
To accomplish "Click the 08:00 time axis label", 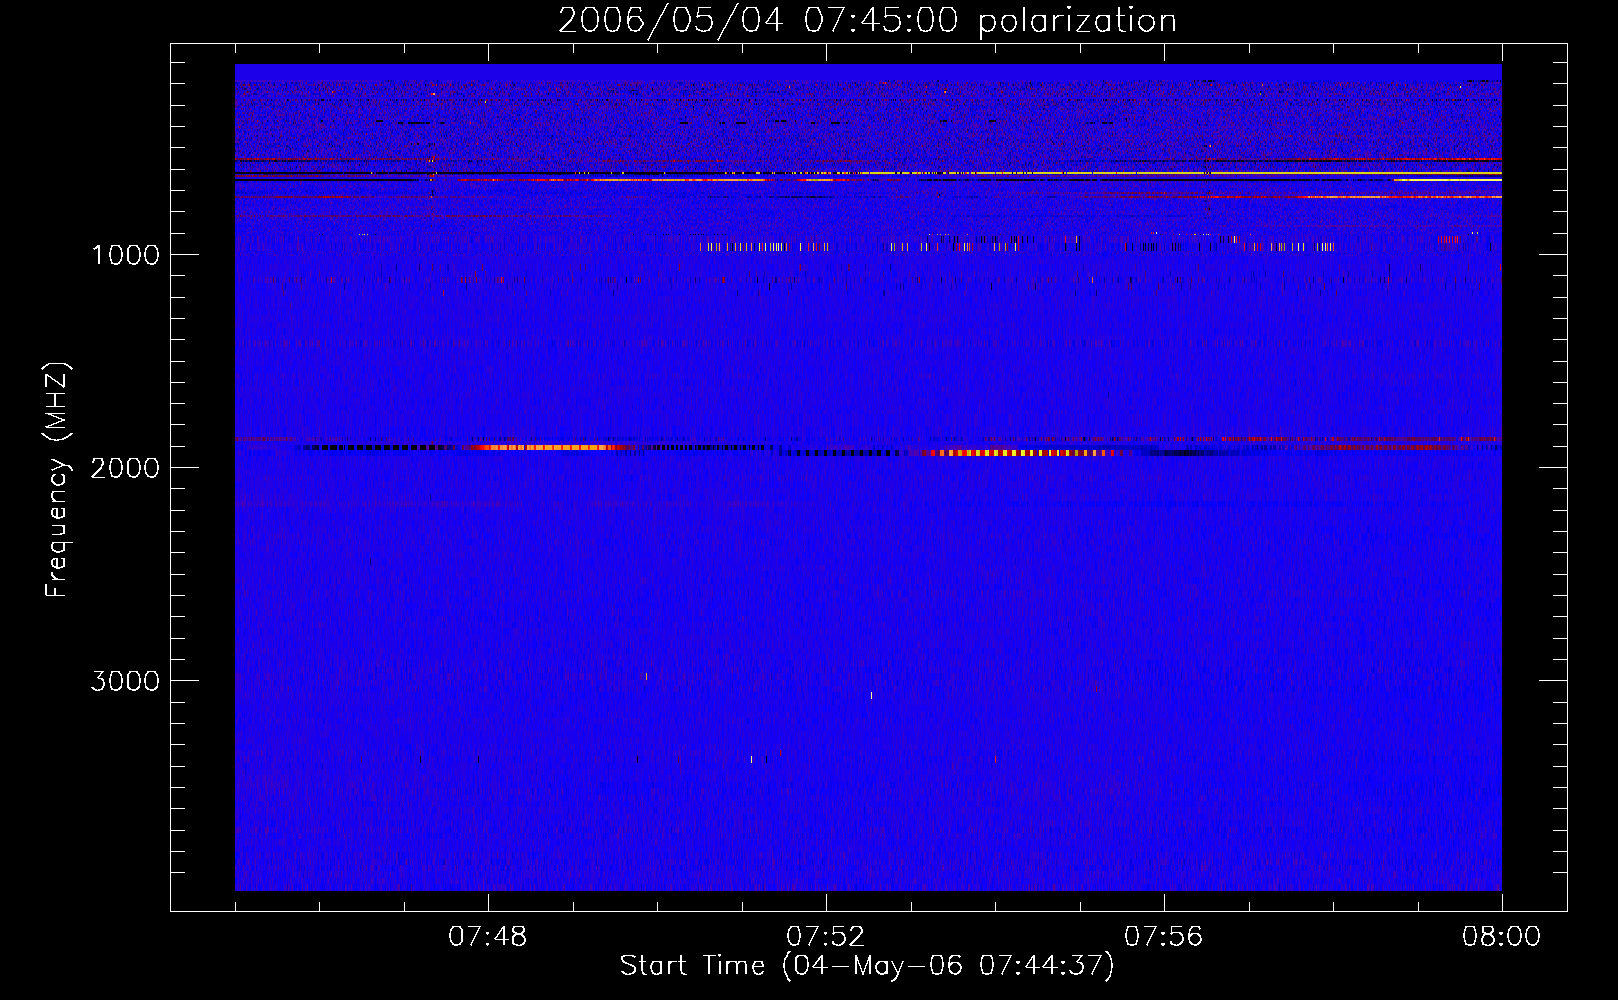I will [x=1501, y=937].
